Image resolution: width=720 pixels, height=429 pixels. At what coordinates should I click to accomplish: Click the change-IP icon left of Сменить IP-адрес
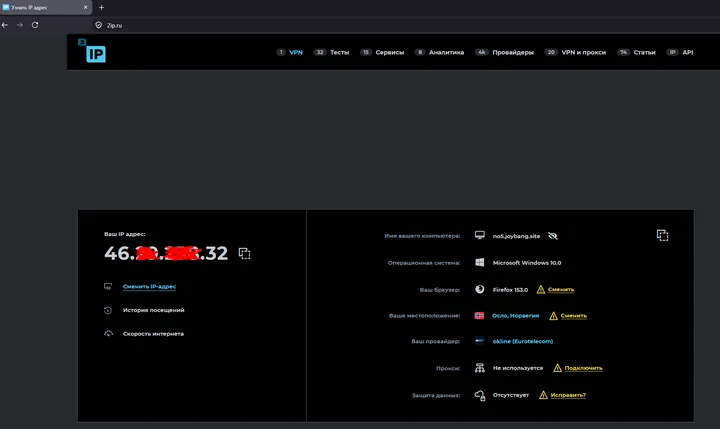click(x=108, y=287)
